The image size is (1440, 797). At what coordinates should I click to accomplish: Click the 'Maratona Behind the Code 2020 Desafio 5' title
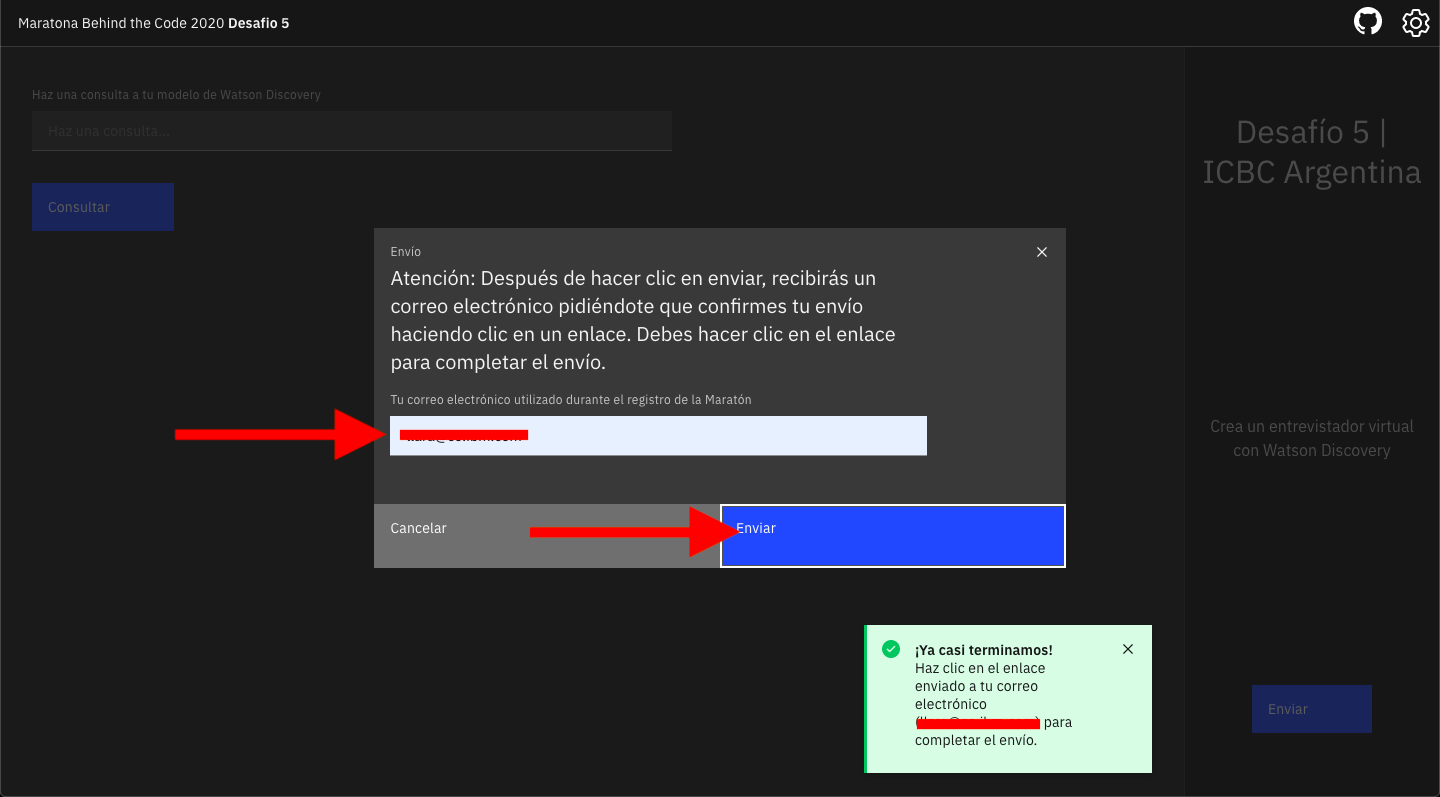(x=154, y=23)
